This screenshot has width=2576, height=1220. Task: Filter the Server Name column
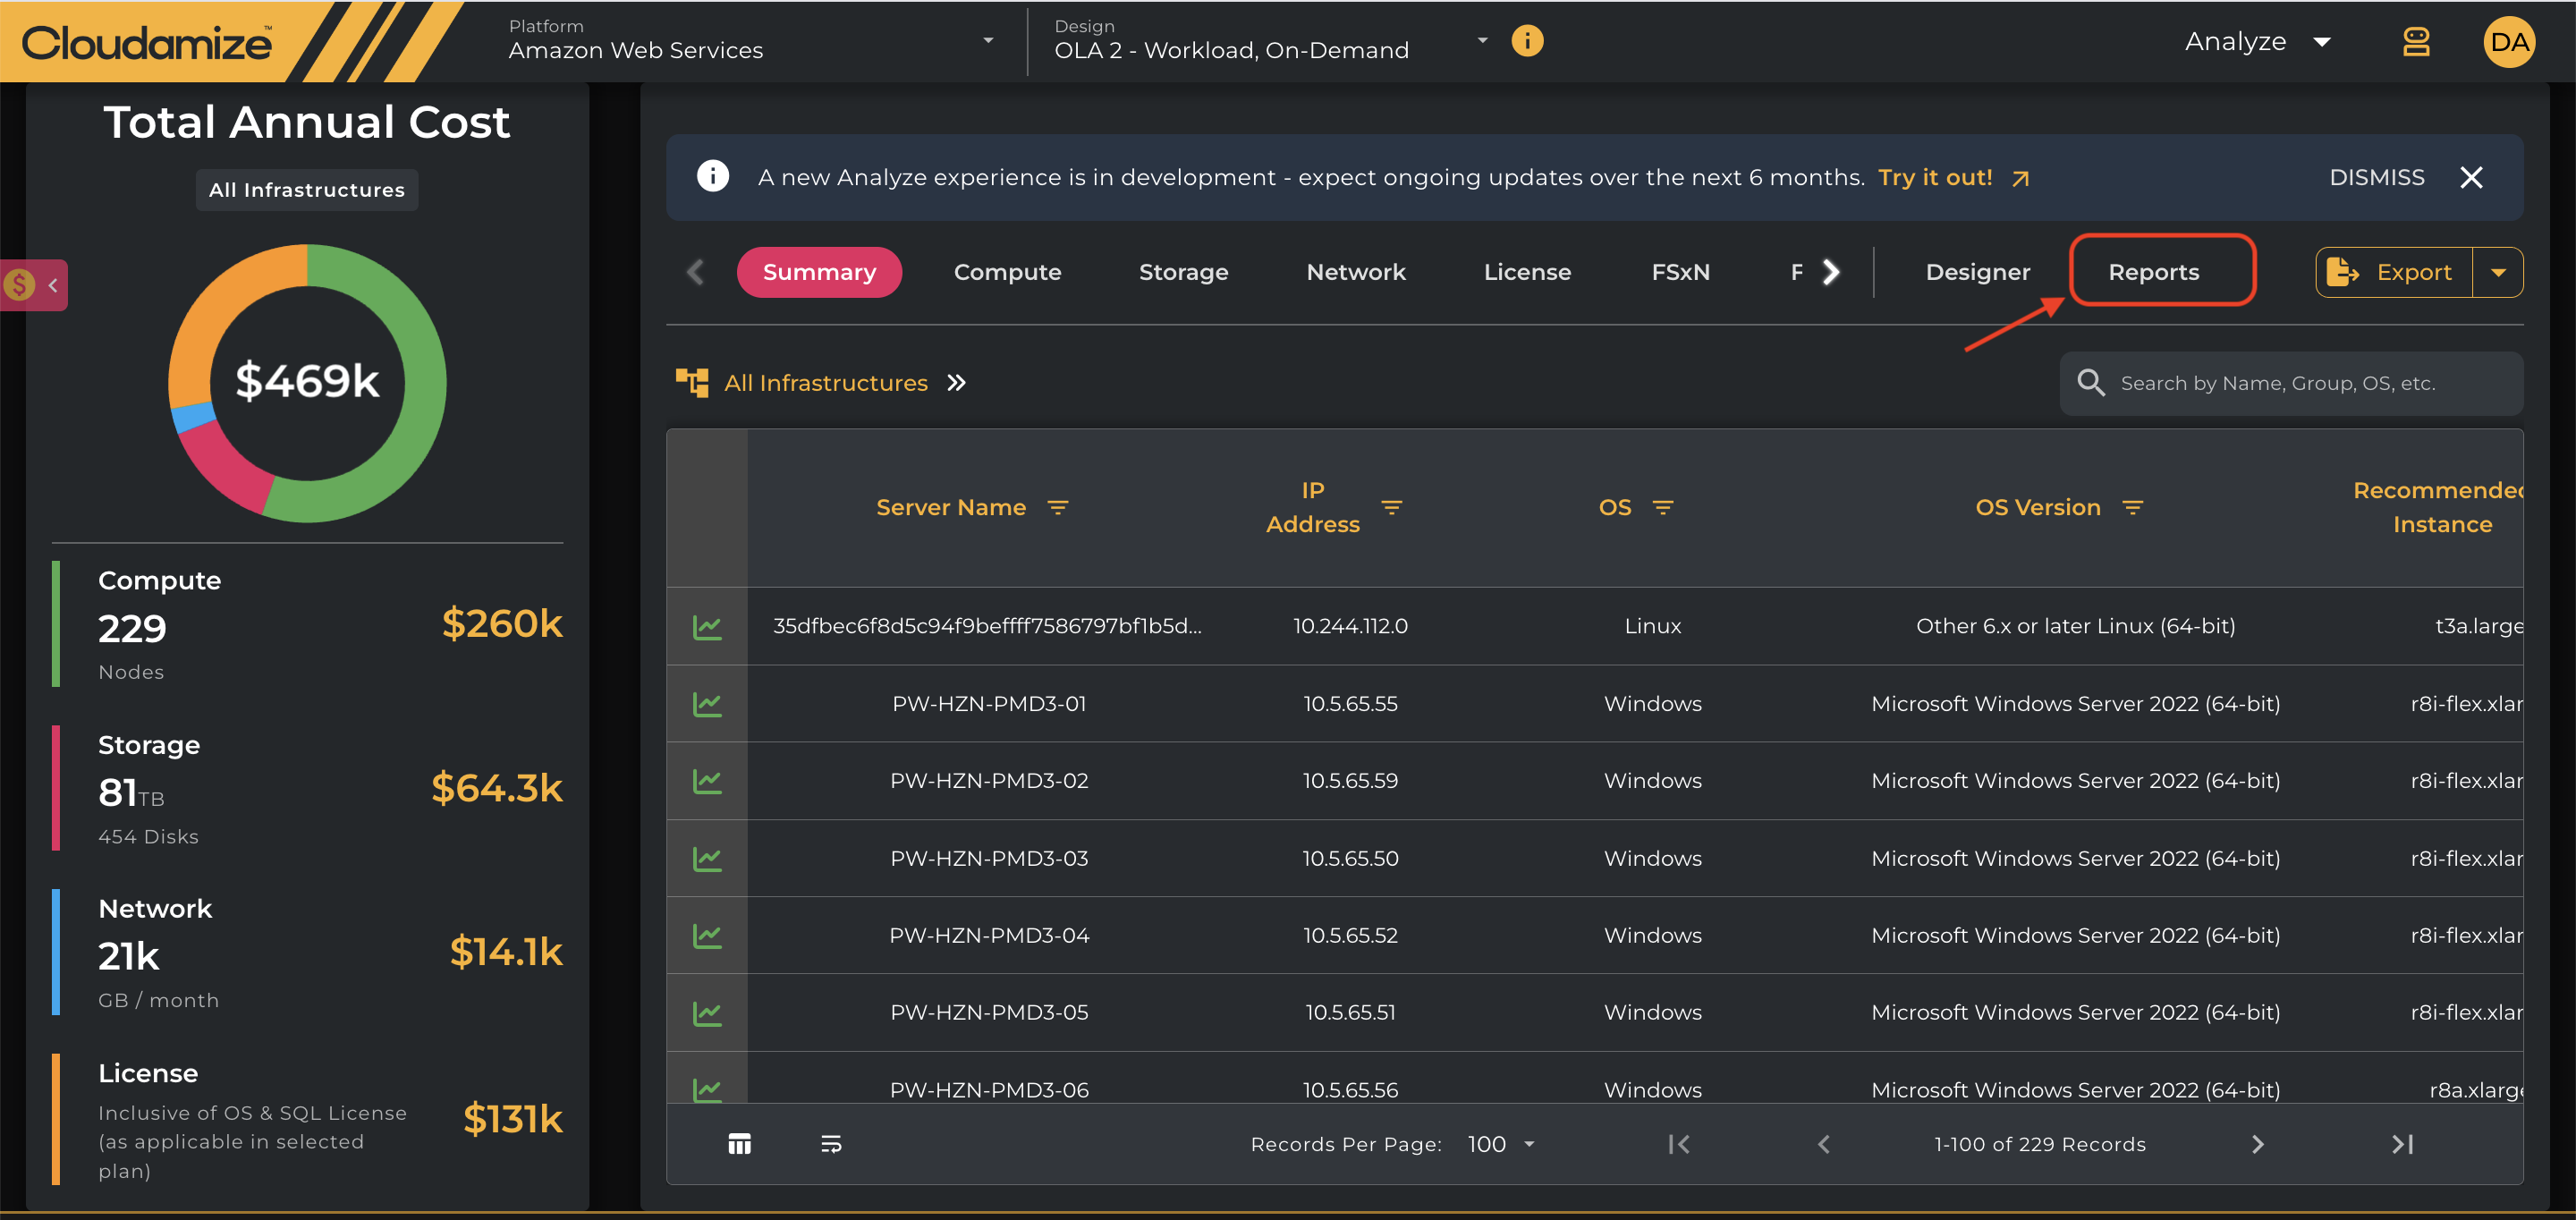coord(1058,508)
